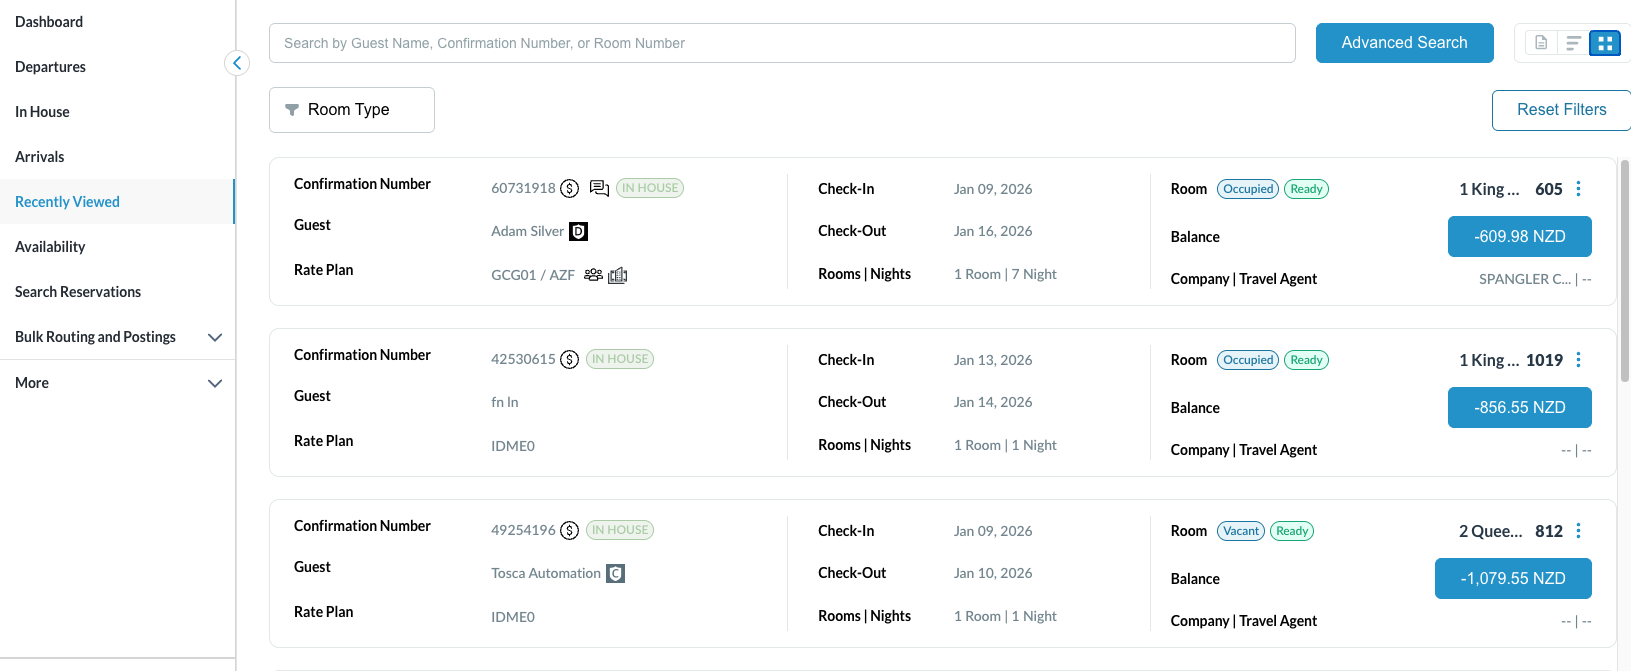Screen dimensions: 1631x671
Task: Open the three-dot menu for room 1019
Action: pyautogui.click(x=1578, y=360)
